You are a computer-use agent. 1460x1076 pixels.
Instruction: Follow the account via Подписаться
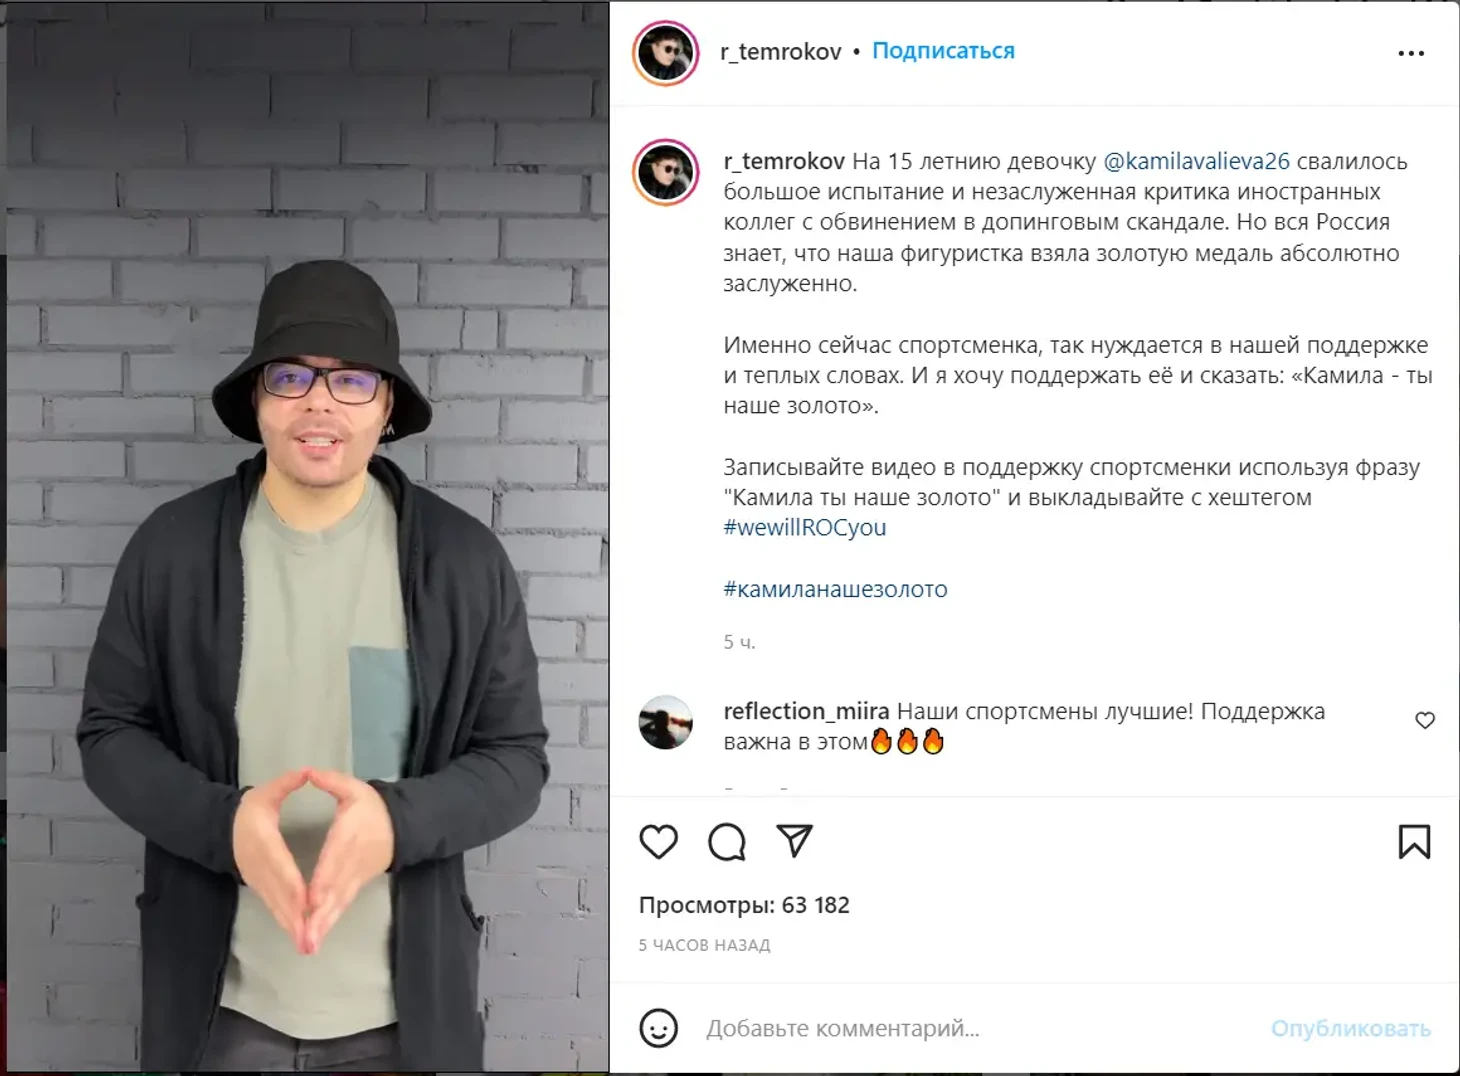[943, 51]
